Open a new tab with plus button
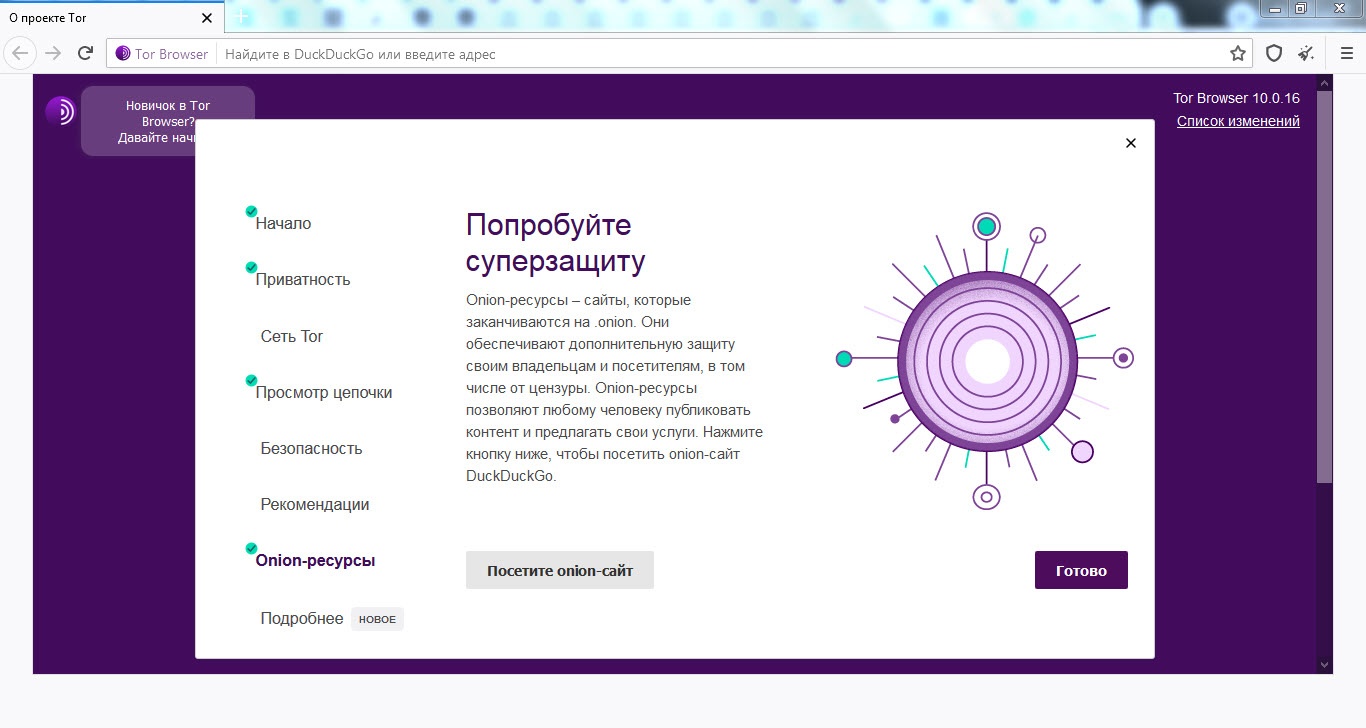Image resolution: width=1366 pixels, height=728 pixels. tap(240, 18)
